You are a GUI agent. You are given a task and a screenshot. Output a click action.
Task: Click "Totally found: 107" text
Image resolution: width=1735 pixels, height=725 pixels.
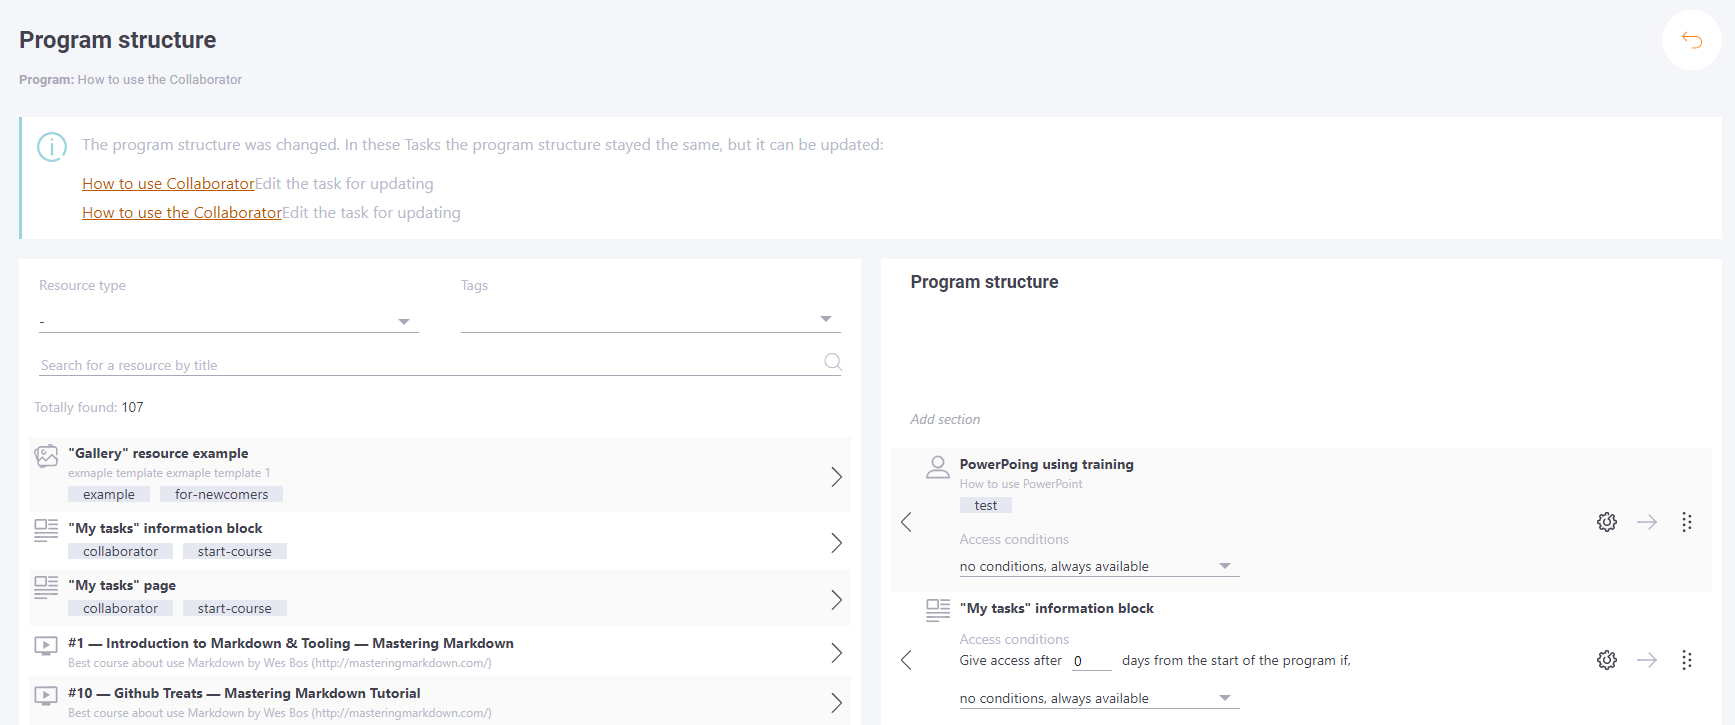click(89, 407)
